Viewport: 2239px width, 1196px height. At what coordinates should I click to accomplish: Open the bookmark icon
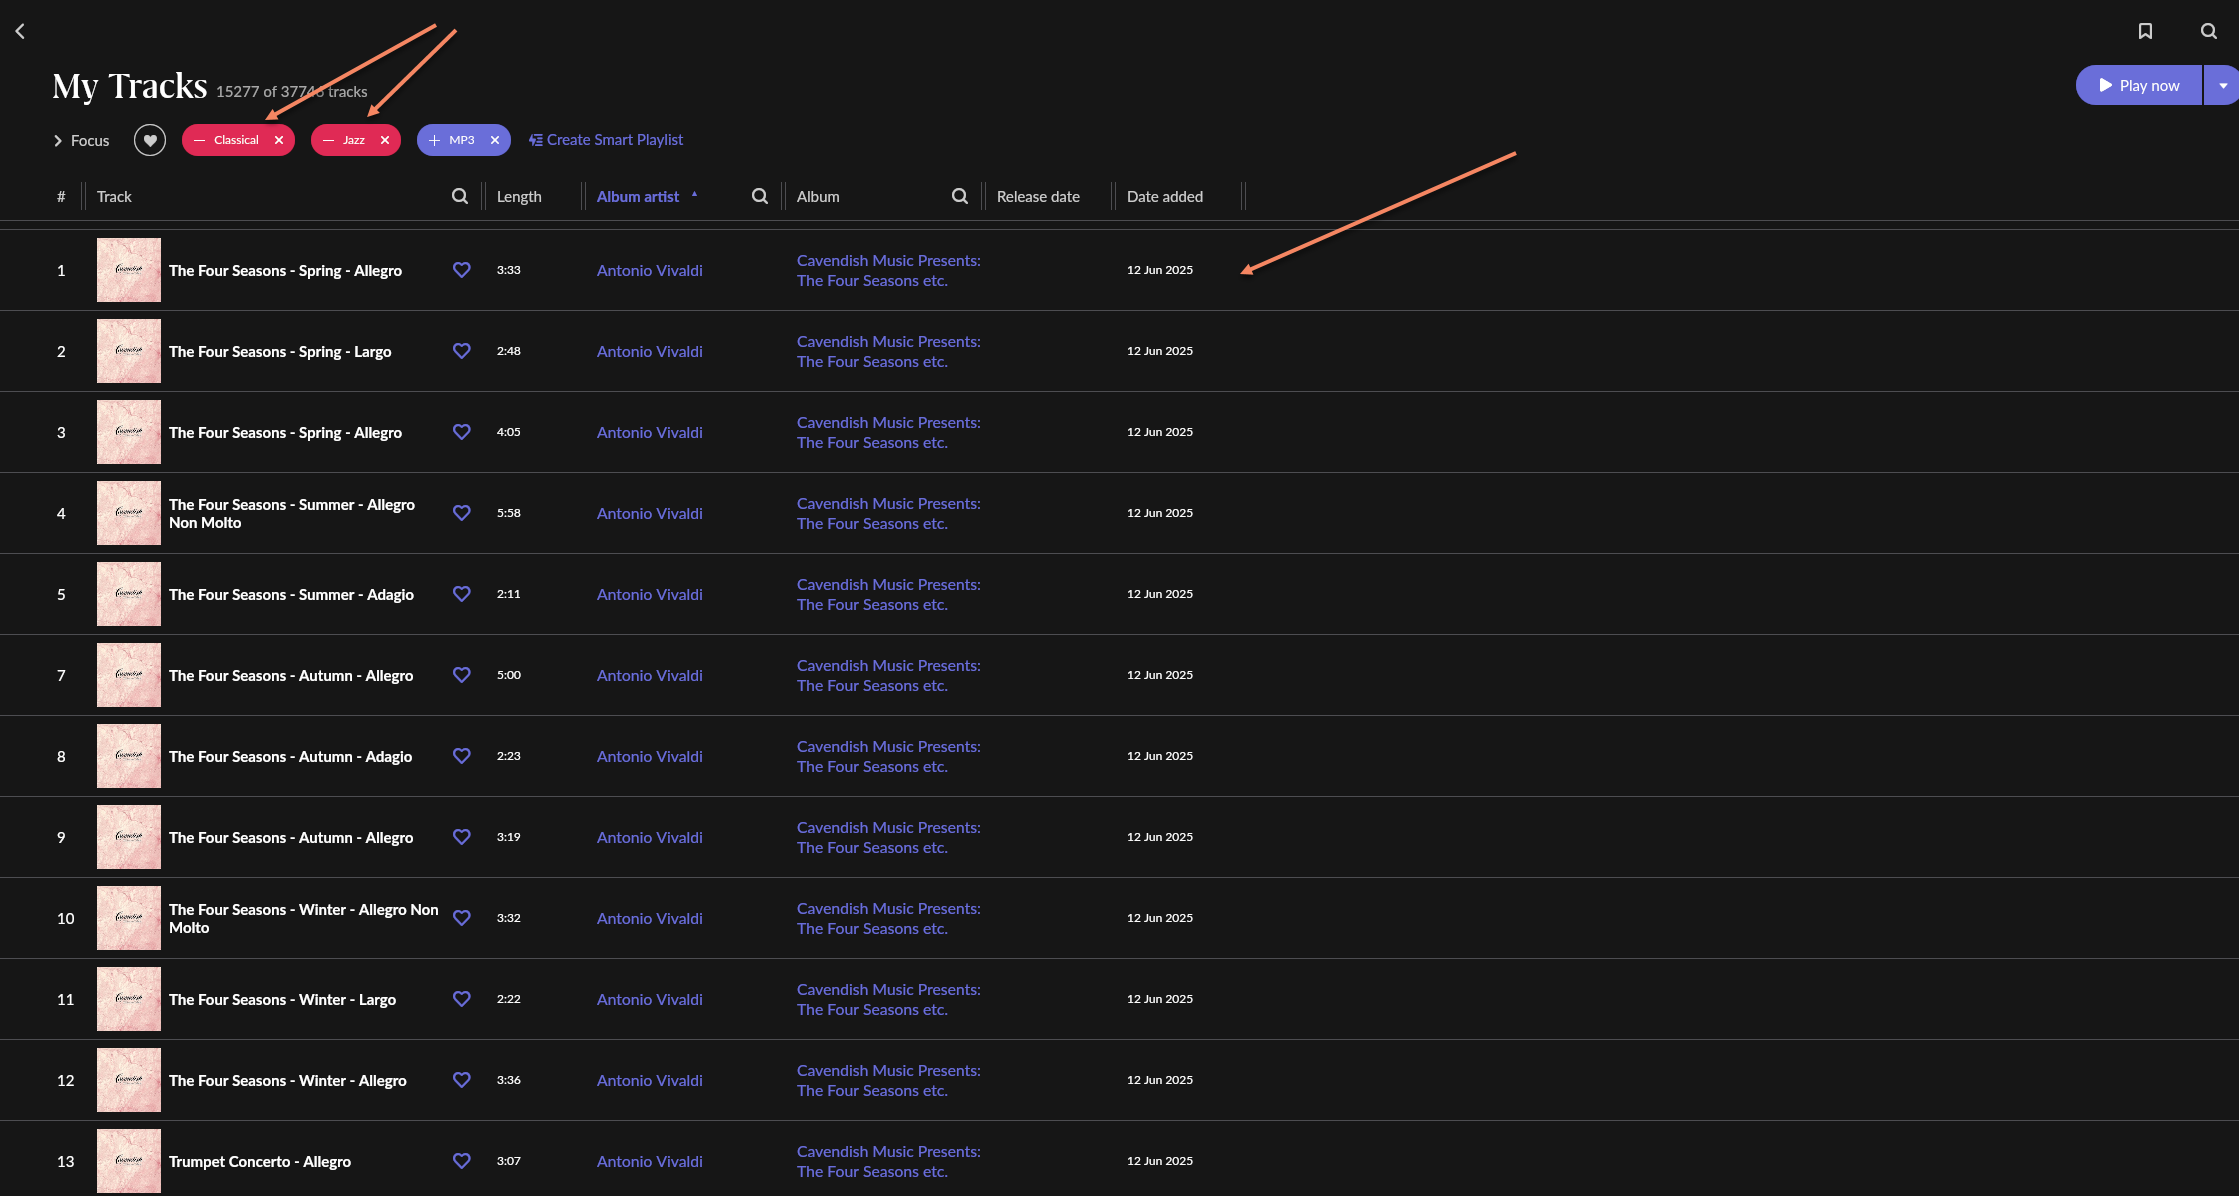coord(2145,31)
